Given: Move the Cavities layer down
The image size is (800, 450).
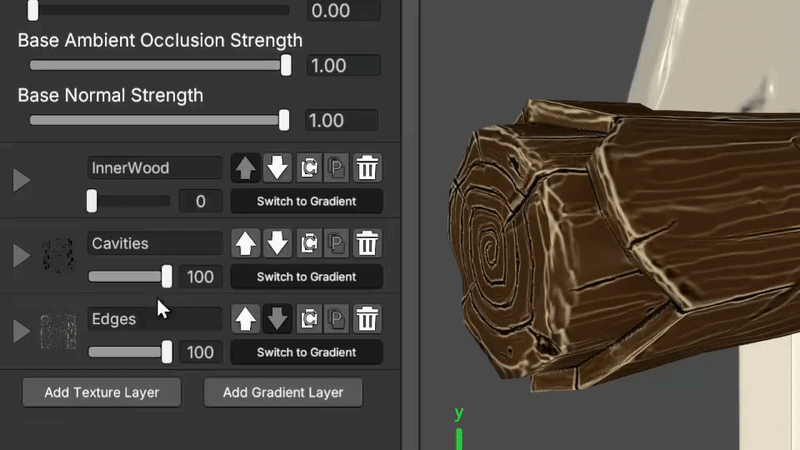Looking at the screenshot, I should coord(278,244).
